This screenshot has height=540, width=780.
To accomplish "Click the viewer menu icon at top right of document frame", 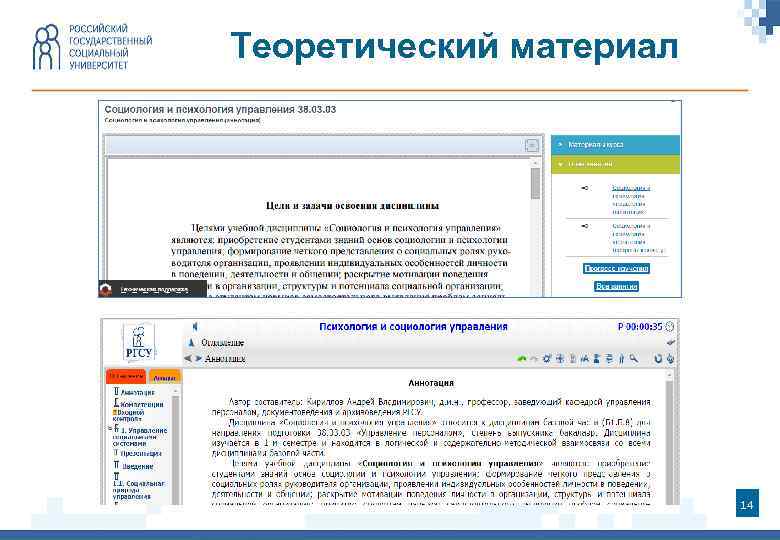I will pyautogui.click(x=532, y=145).
